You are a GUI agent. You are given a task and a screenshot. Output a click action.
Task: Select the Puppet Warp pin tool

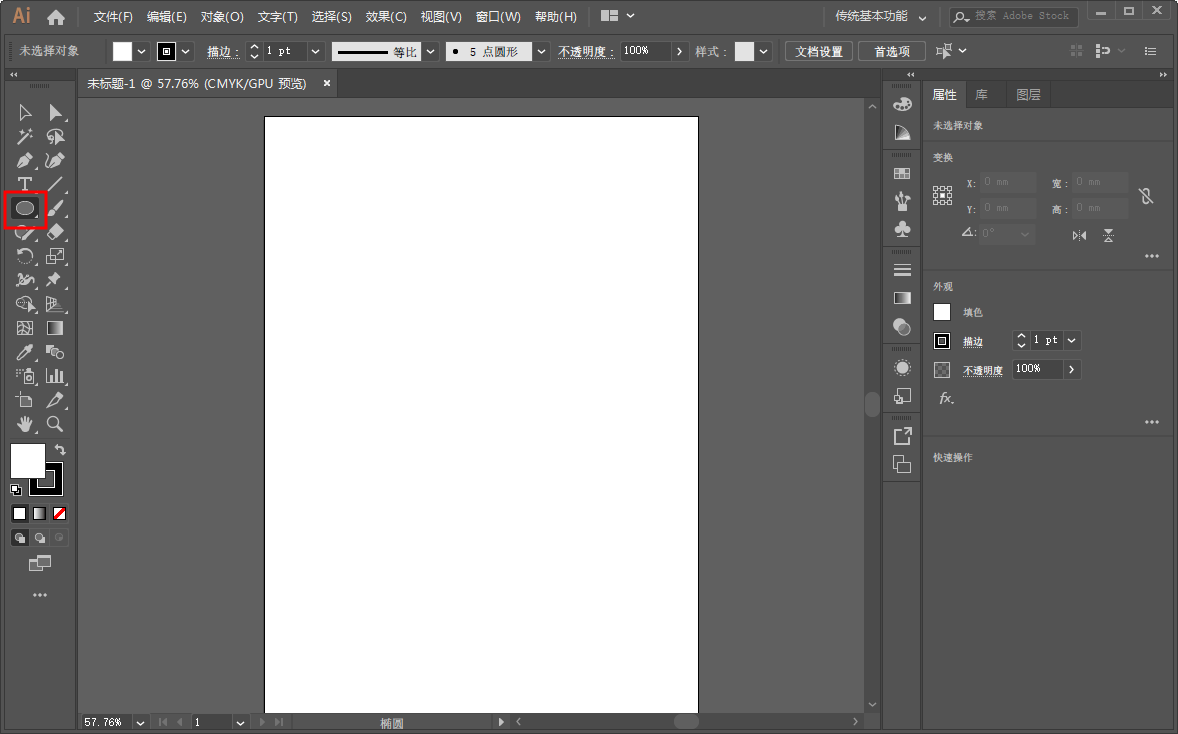coord(55,280)
